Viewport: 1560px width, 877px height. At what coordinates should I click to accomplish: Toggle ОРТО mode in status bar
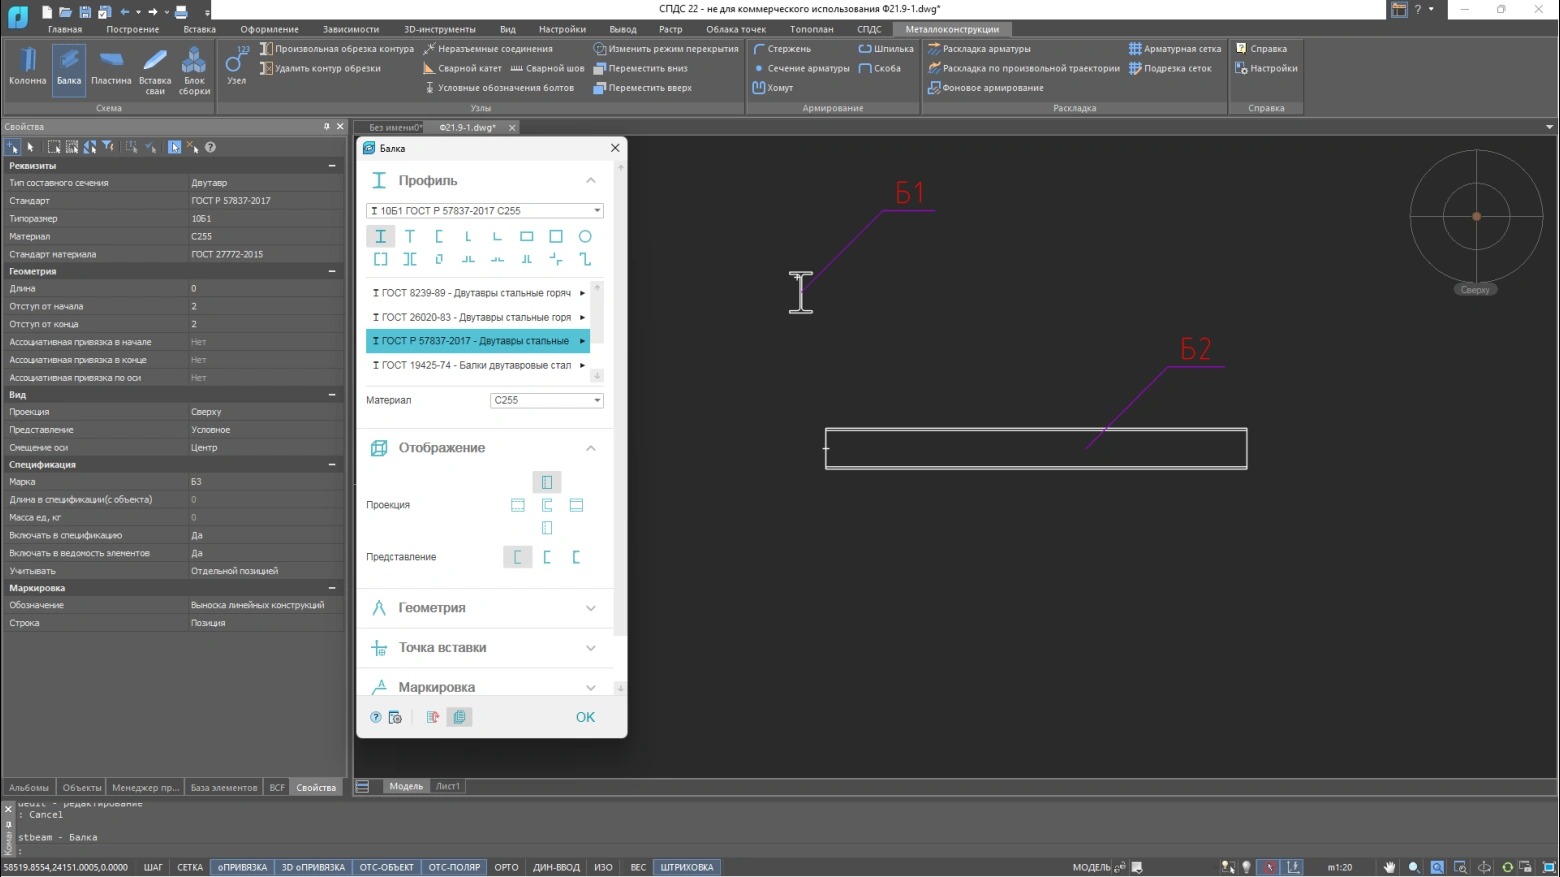[506, 867]
